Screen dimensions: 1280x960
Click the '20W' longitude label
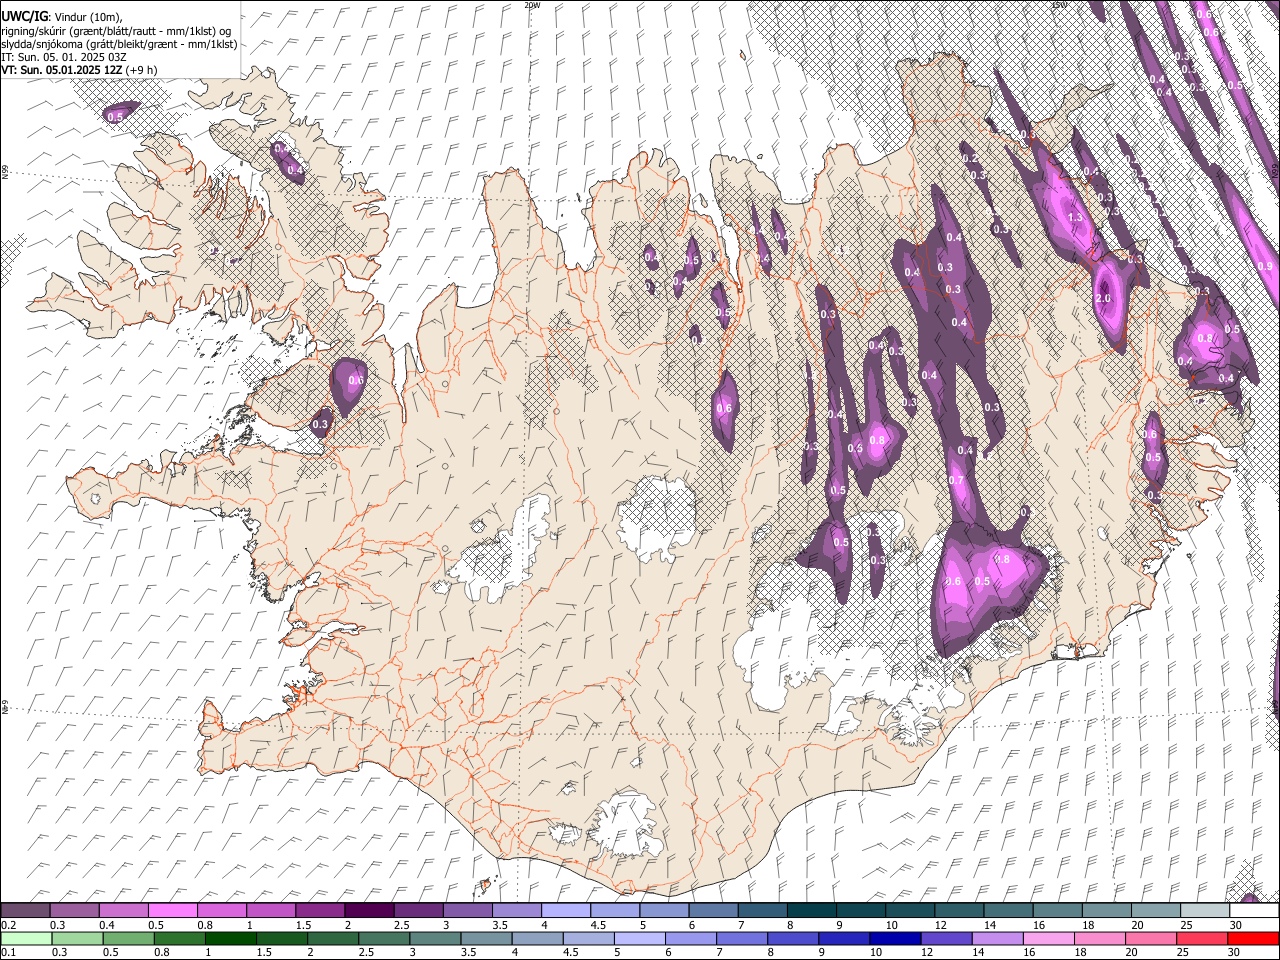click(533, 5)
